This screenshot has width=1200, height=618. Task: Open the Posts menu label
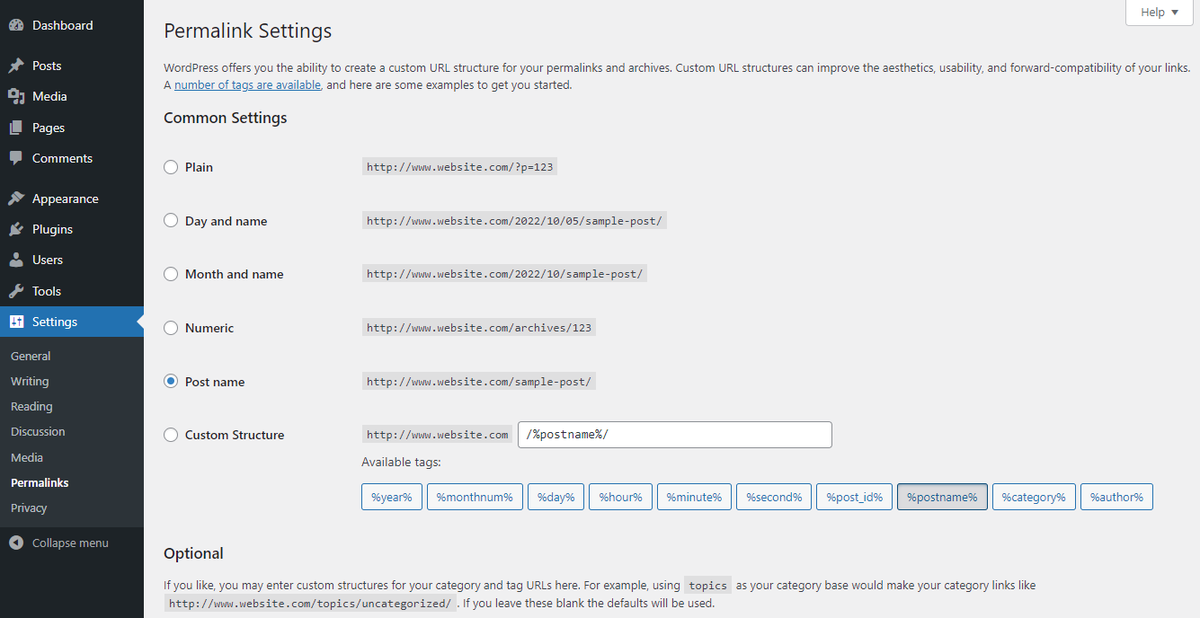tap(47, 66)
